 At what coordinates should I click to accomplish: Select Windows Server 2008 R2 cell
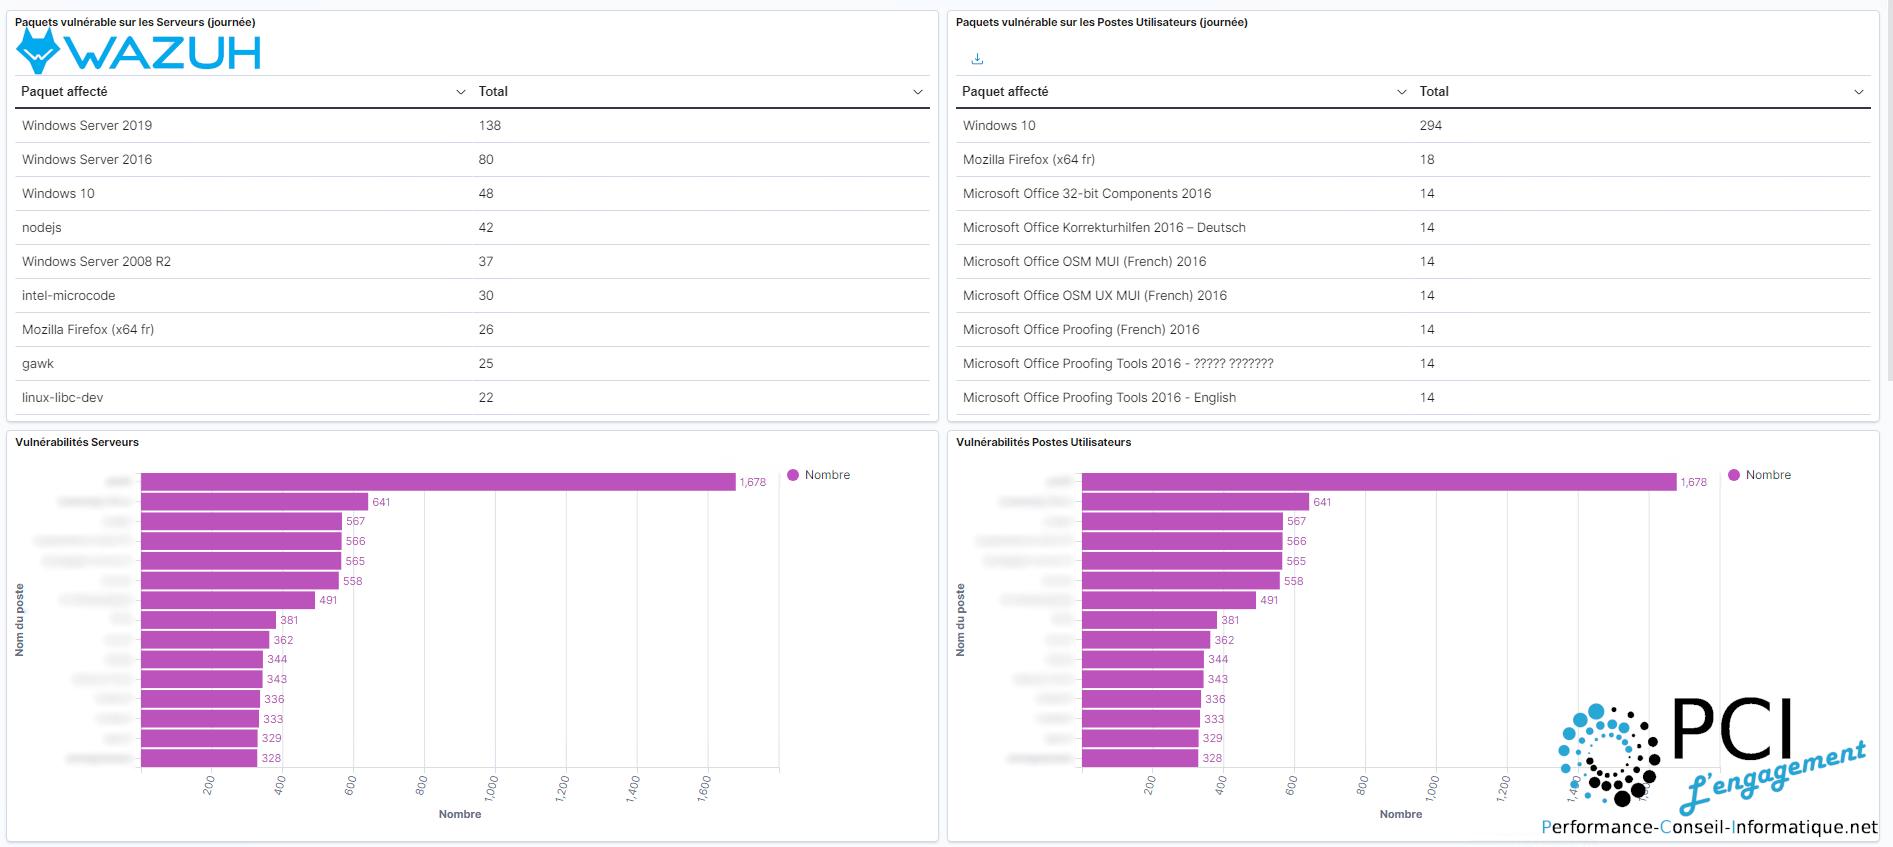point(96,261)
